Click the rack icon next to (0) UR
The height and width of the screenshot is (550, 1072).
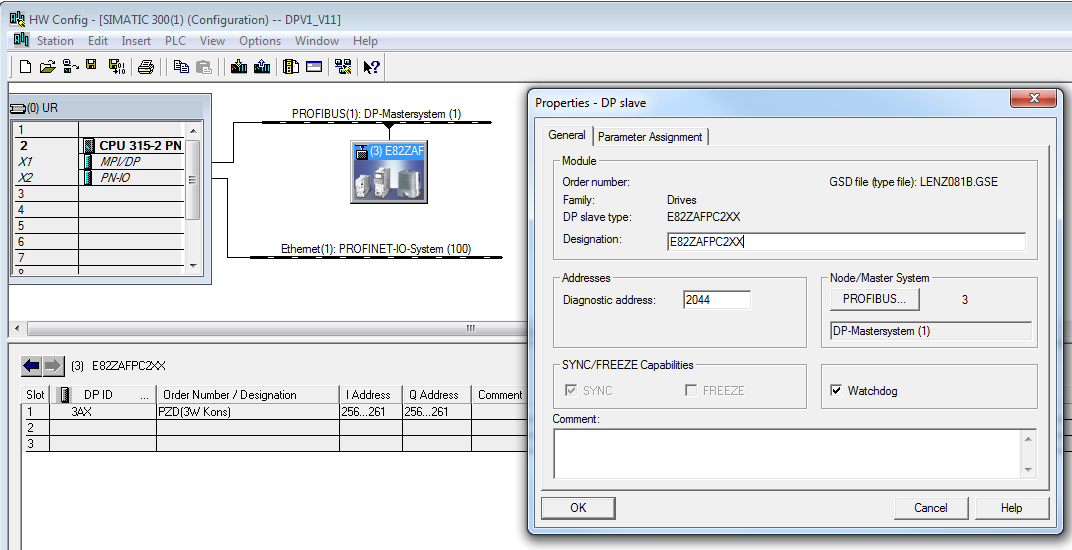[17, 108]
